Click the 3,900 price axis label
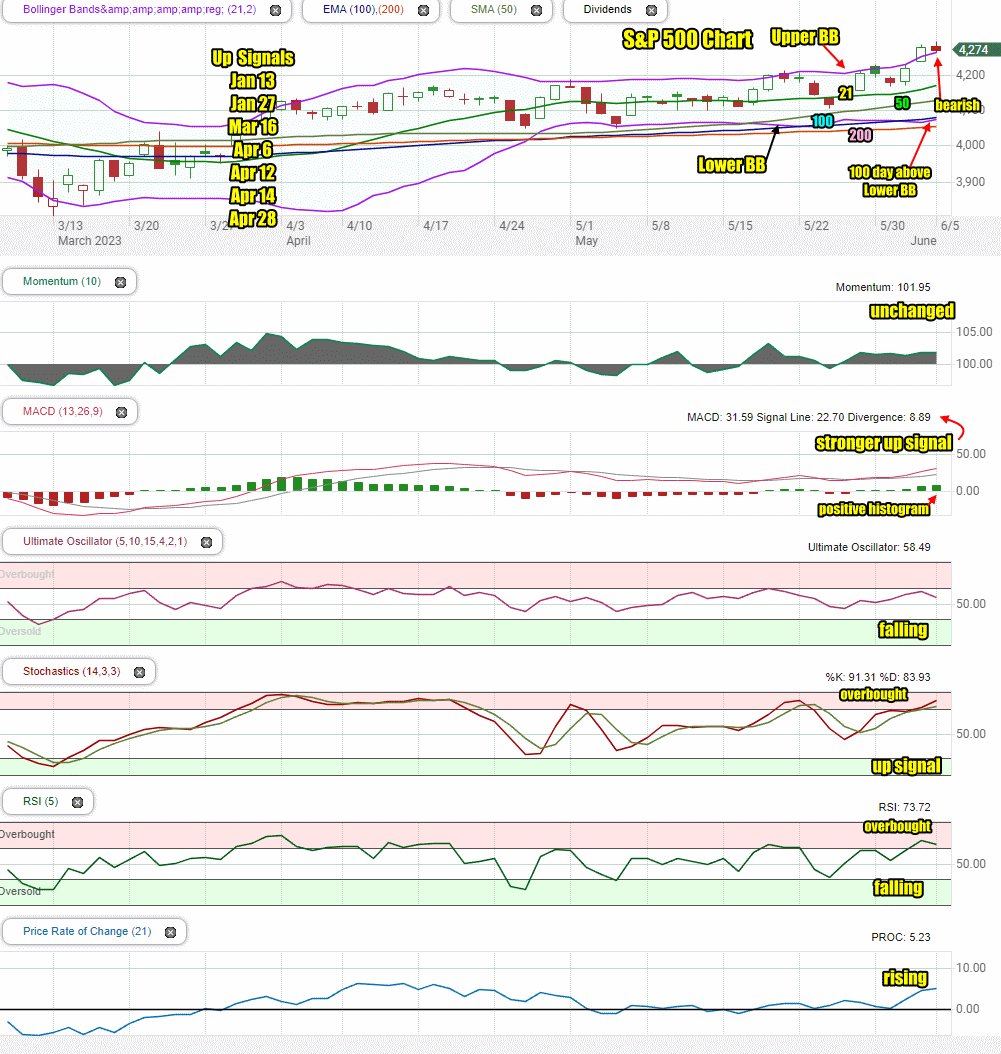The height and width of the screenshot is (1054, 1001). pyautogui.click(x=971, y=182)
